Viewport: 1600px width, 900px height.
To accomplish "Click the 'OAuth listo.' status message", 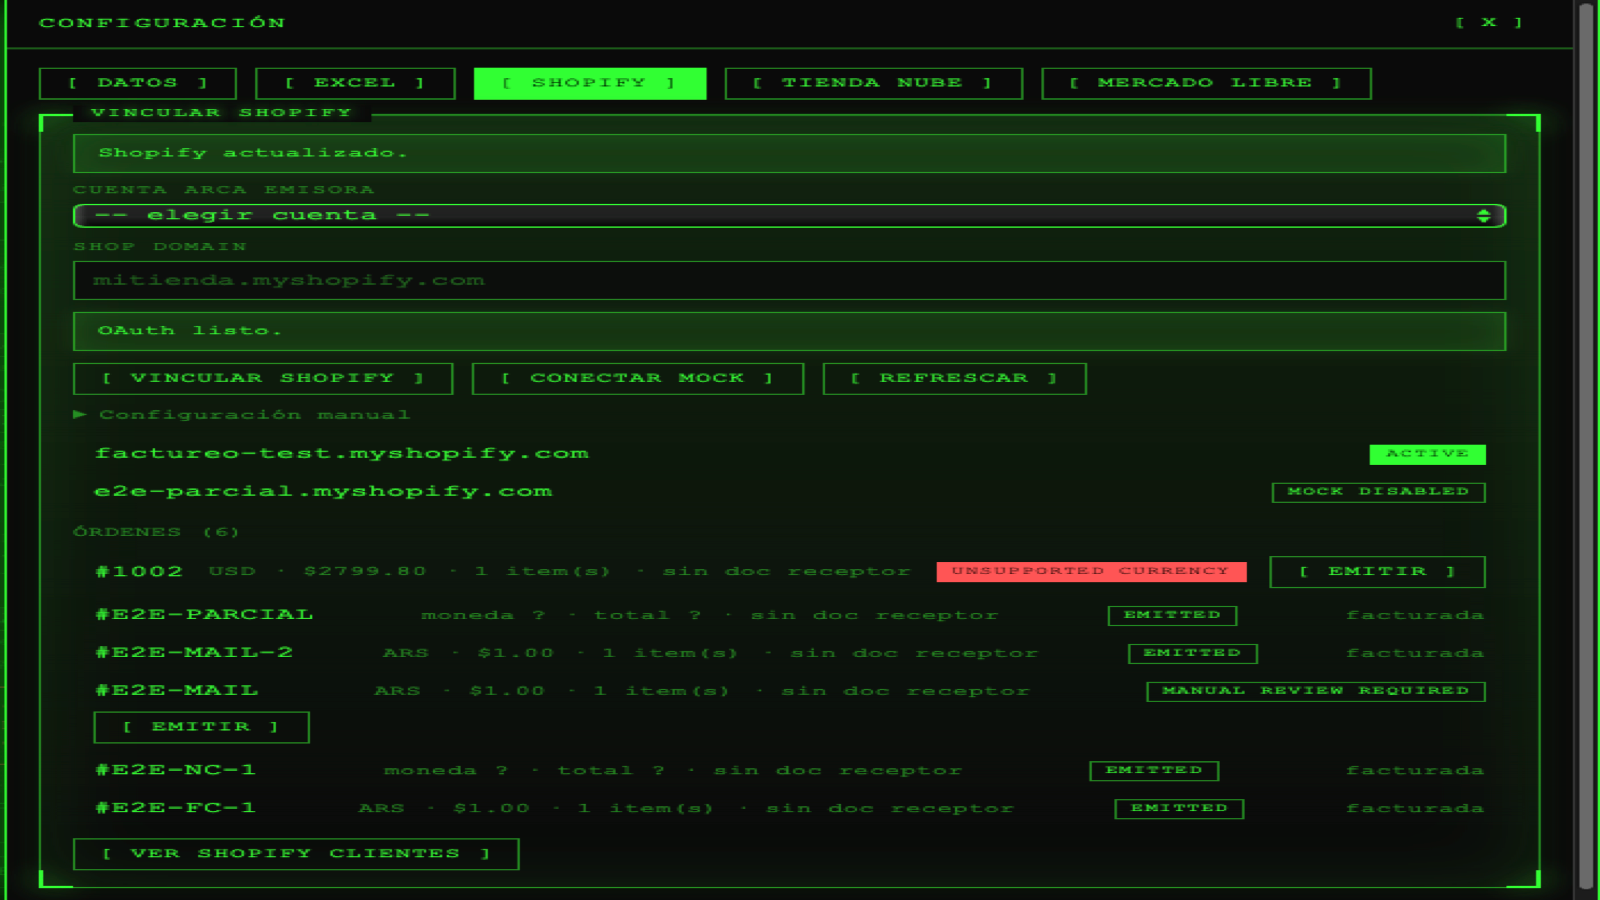I will tap(789, 331).
